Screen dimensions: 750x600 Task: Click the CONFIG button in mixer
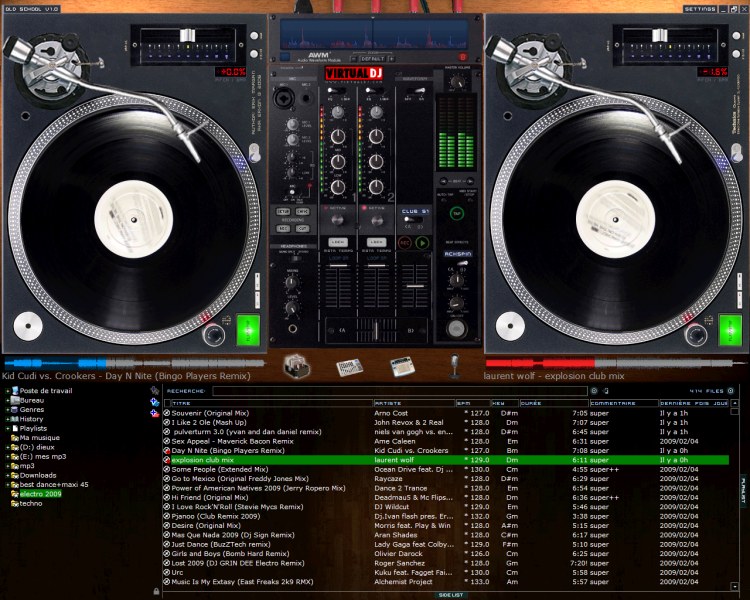pyautogui.click(x=302, y=211)
